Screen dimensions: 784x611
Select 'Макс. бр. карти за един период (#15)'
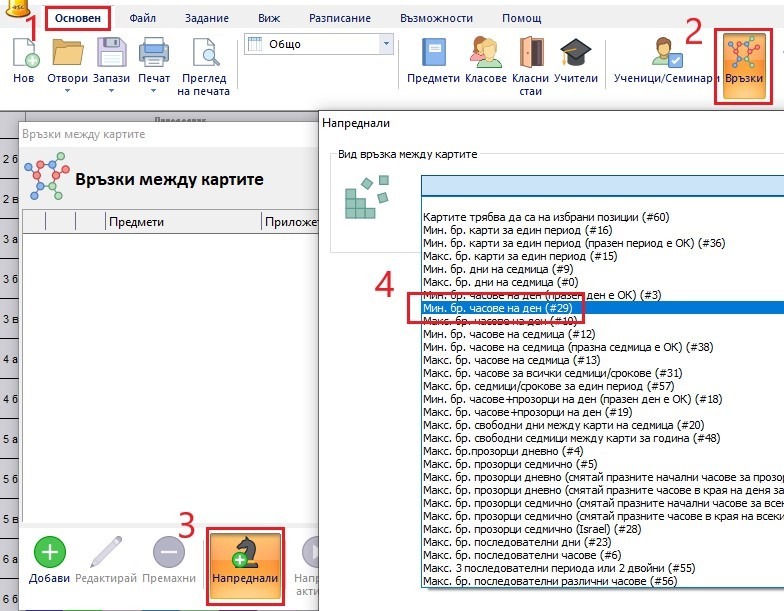[x=520, y=256]
